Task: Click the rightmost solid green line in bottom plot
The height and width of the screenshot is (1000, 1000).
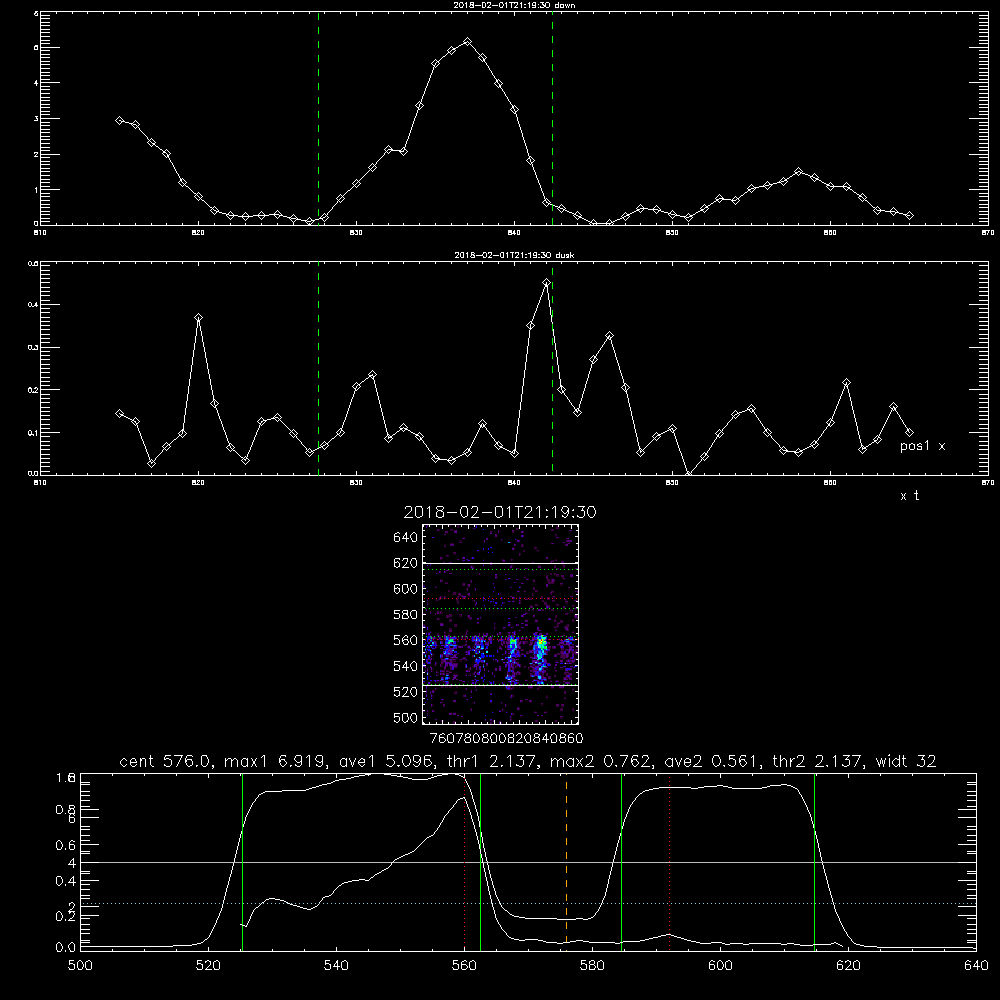Action: (x=814, y=861)
